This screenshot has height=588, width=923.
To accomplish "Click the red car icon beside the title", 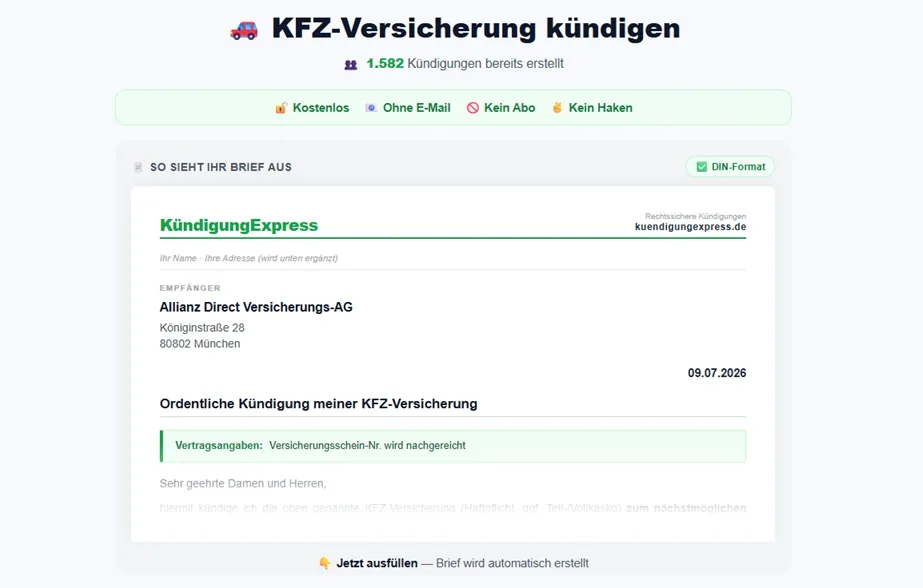I will click(244, 30).
